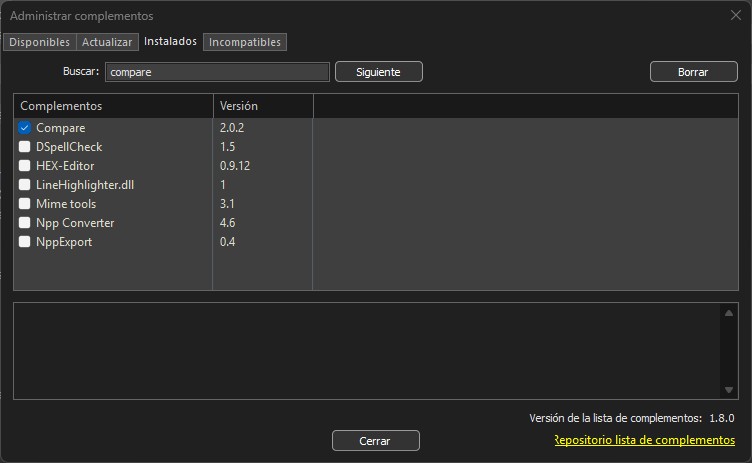The width and height of the screenshot is (752, 463).
Task: Click the Cerrar button
Action: coord(375,440)
